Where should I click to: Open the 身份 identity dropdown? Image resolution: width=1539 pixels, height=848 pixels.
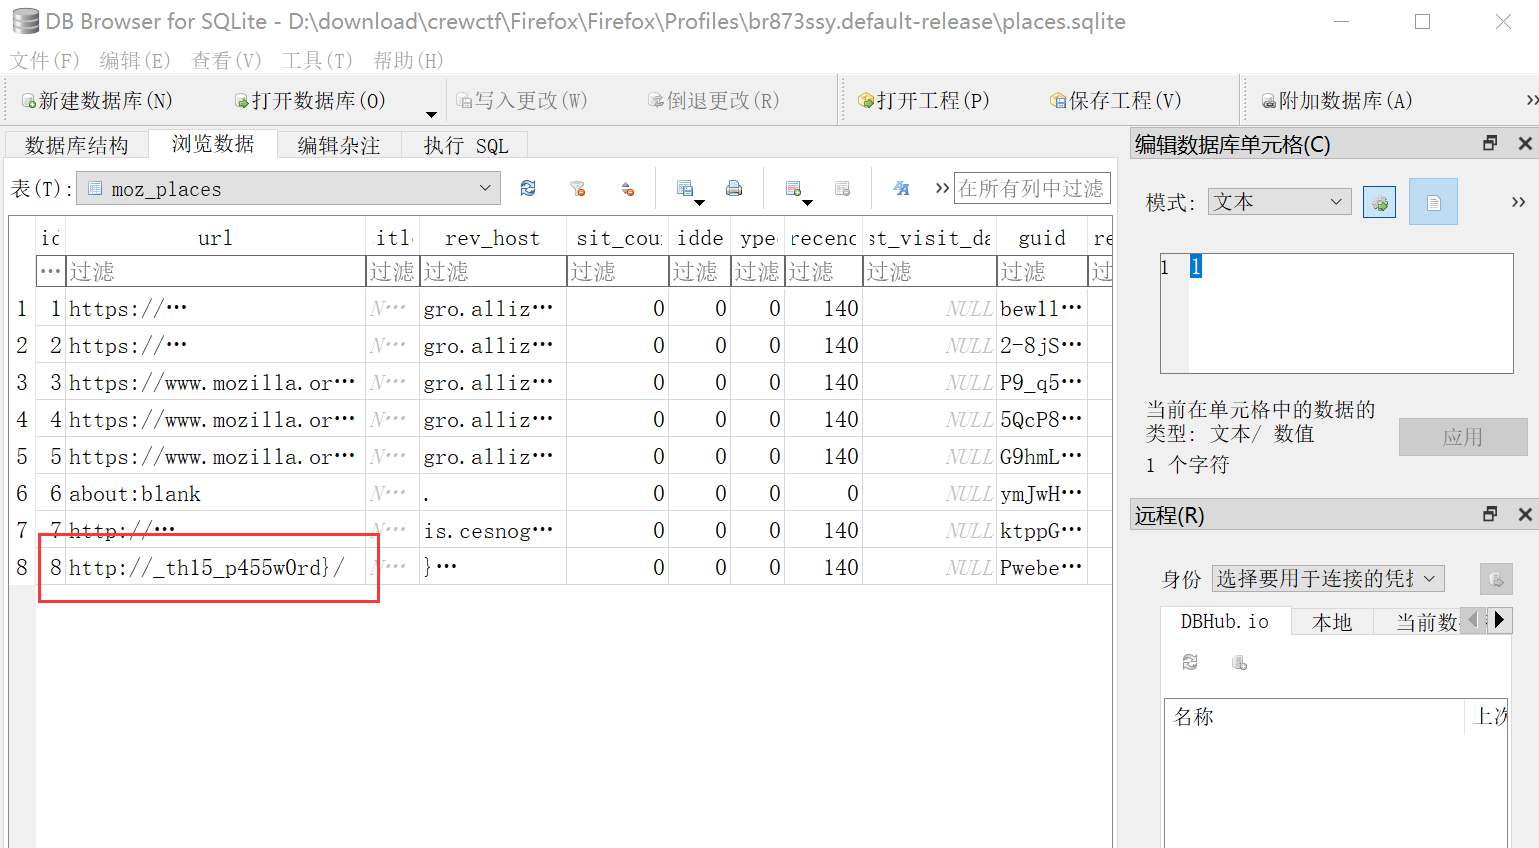point(1328,578)
